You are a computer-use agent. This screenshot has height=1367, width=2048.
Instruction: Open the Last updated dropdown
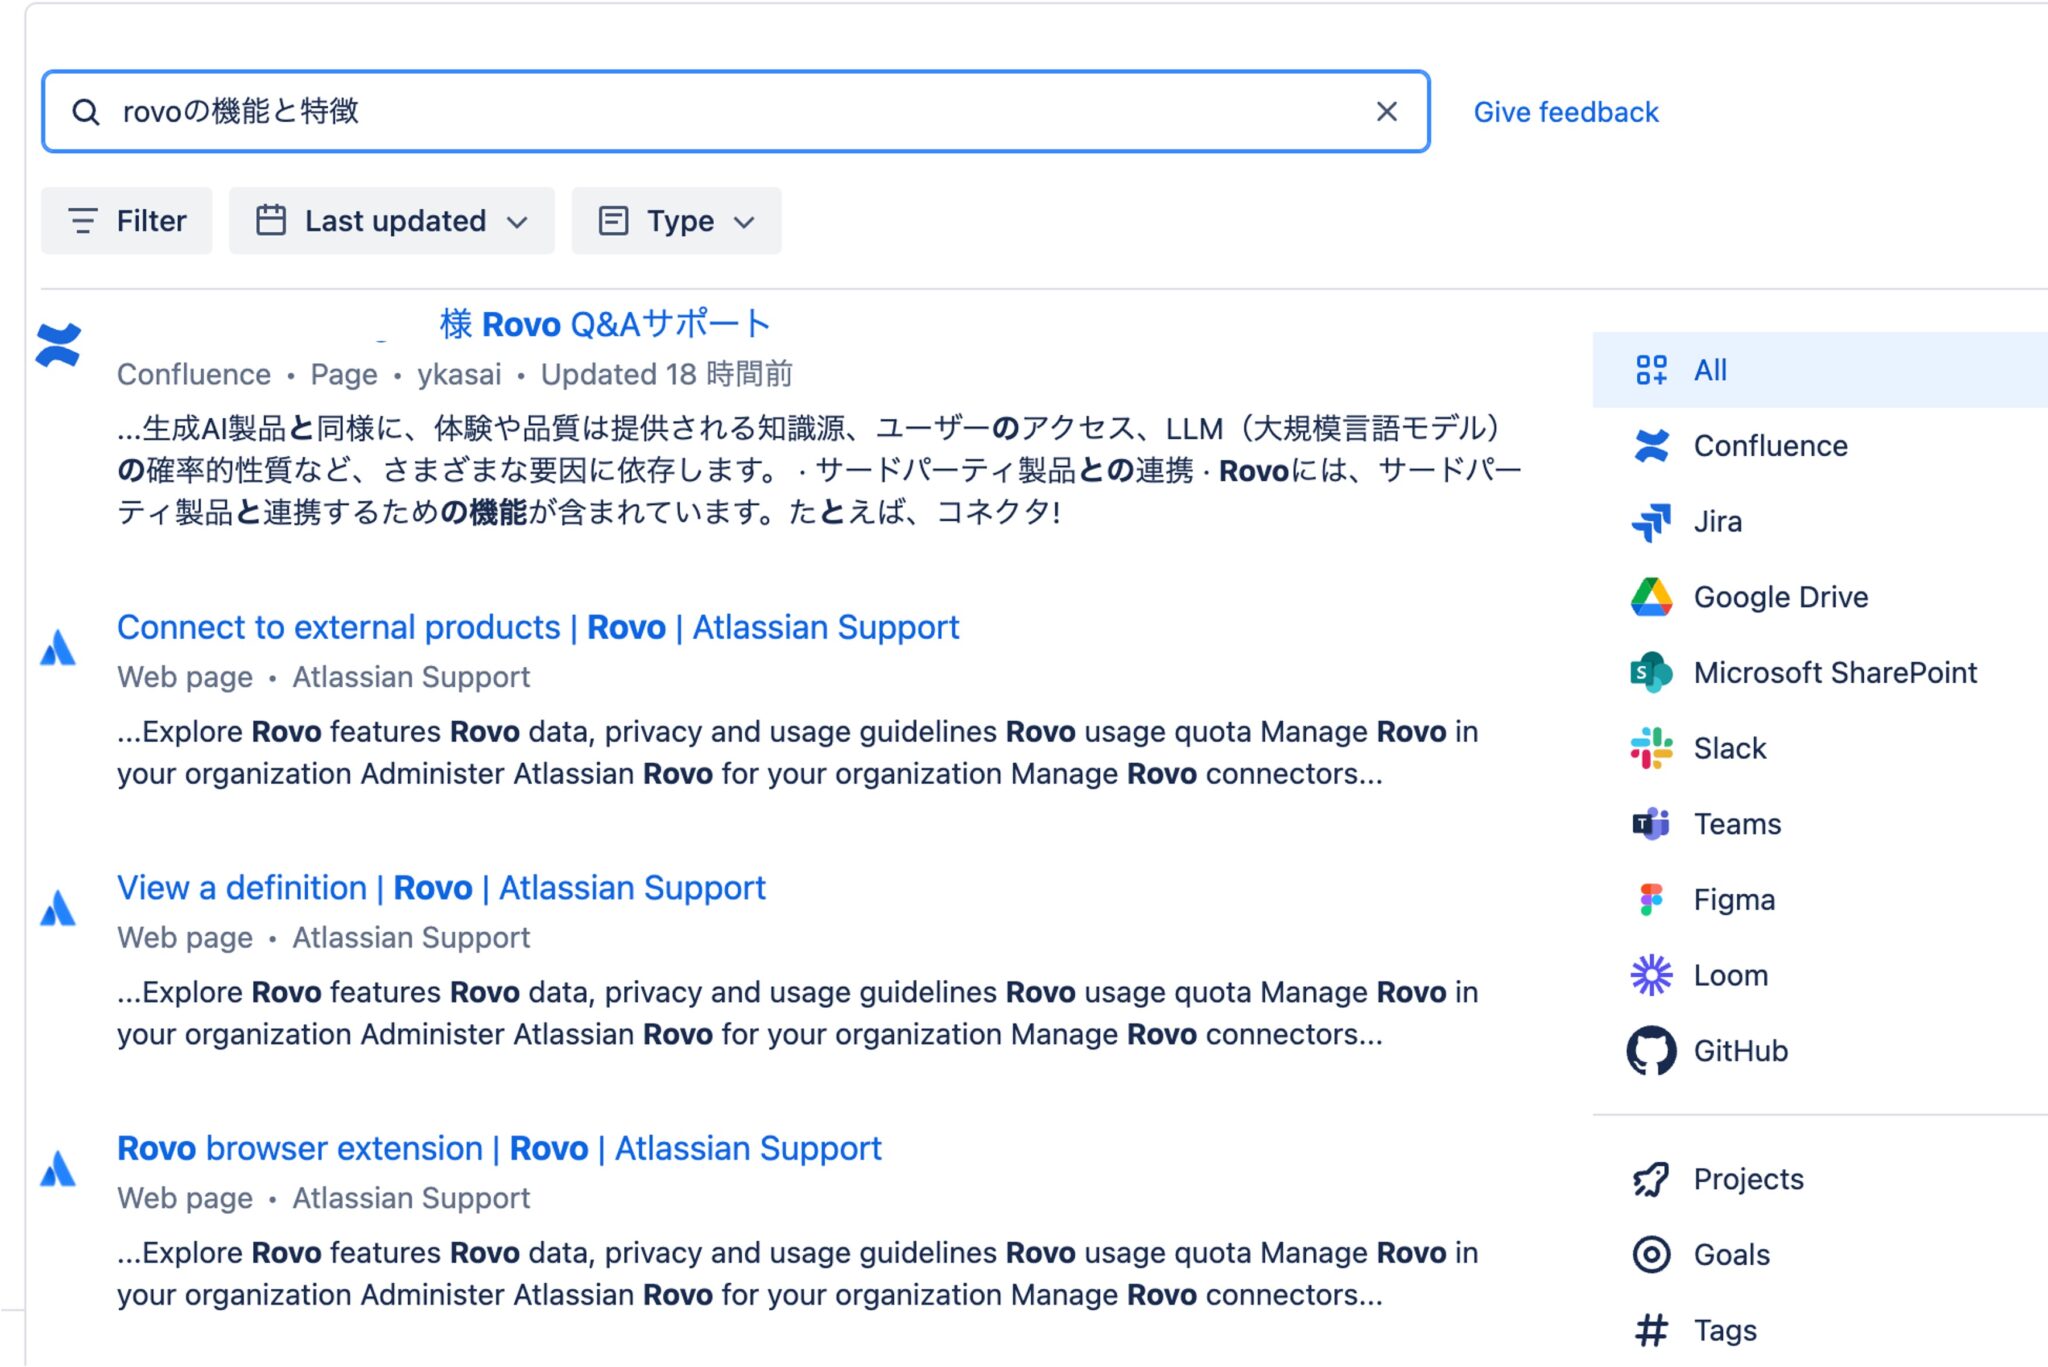(x=392, y=220)
